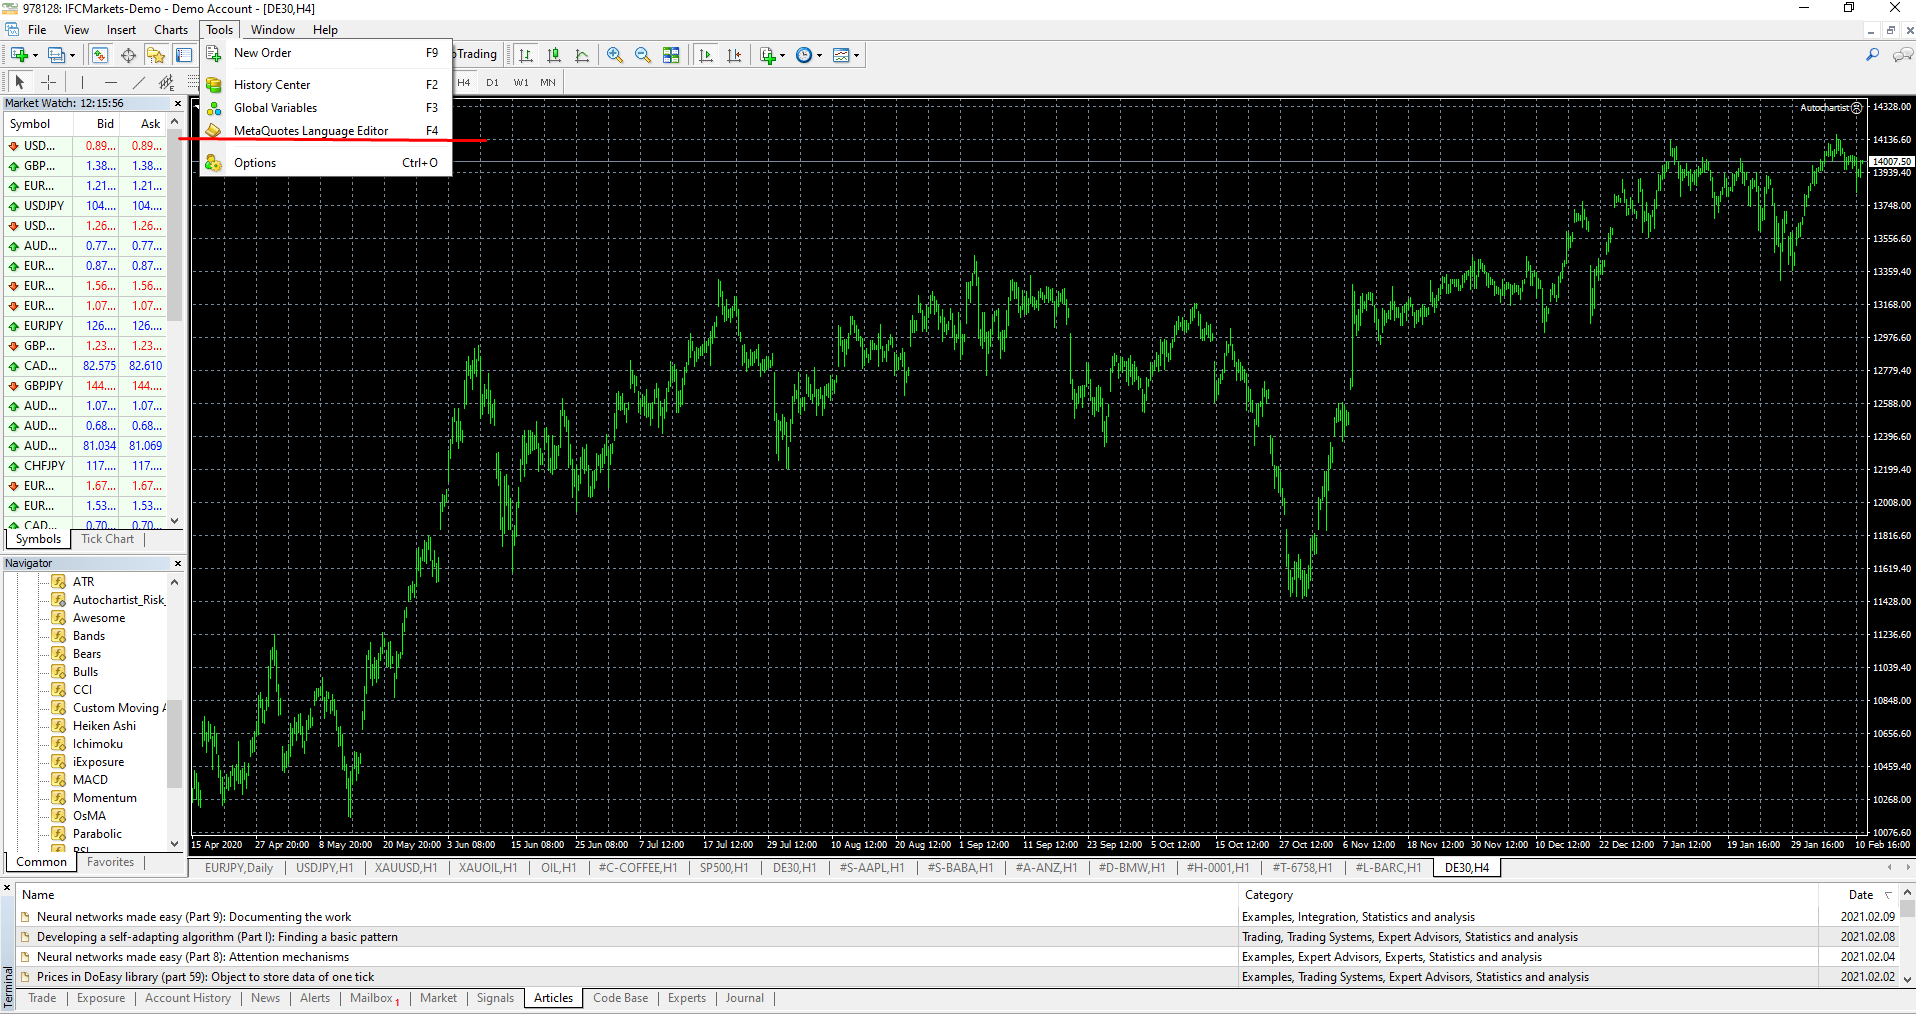This screenshot has height=1015, width=1916.
Task: Switch to the Tick Chart tab
Action: tap(107, 539)
